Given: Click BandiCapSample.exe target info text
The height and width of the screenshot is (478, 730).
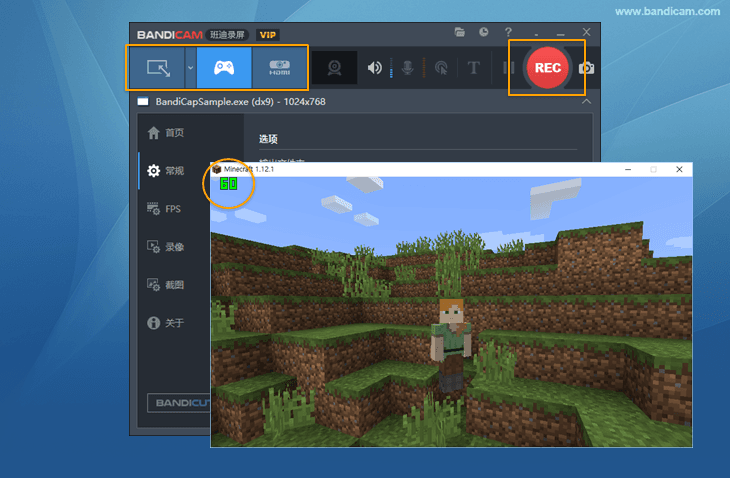Looking at the screenshot, I should click(240, 101).
